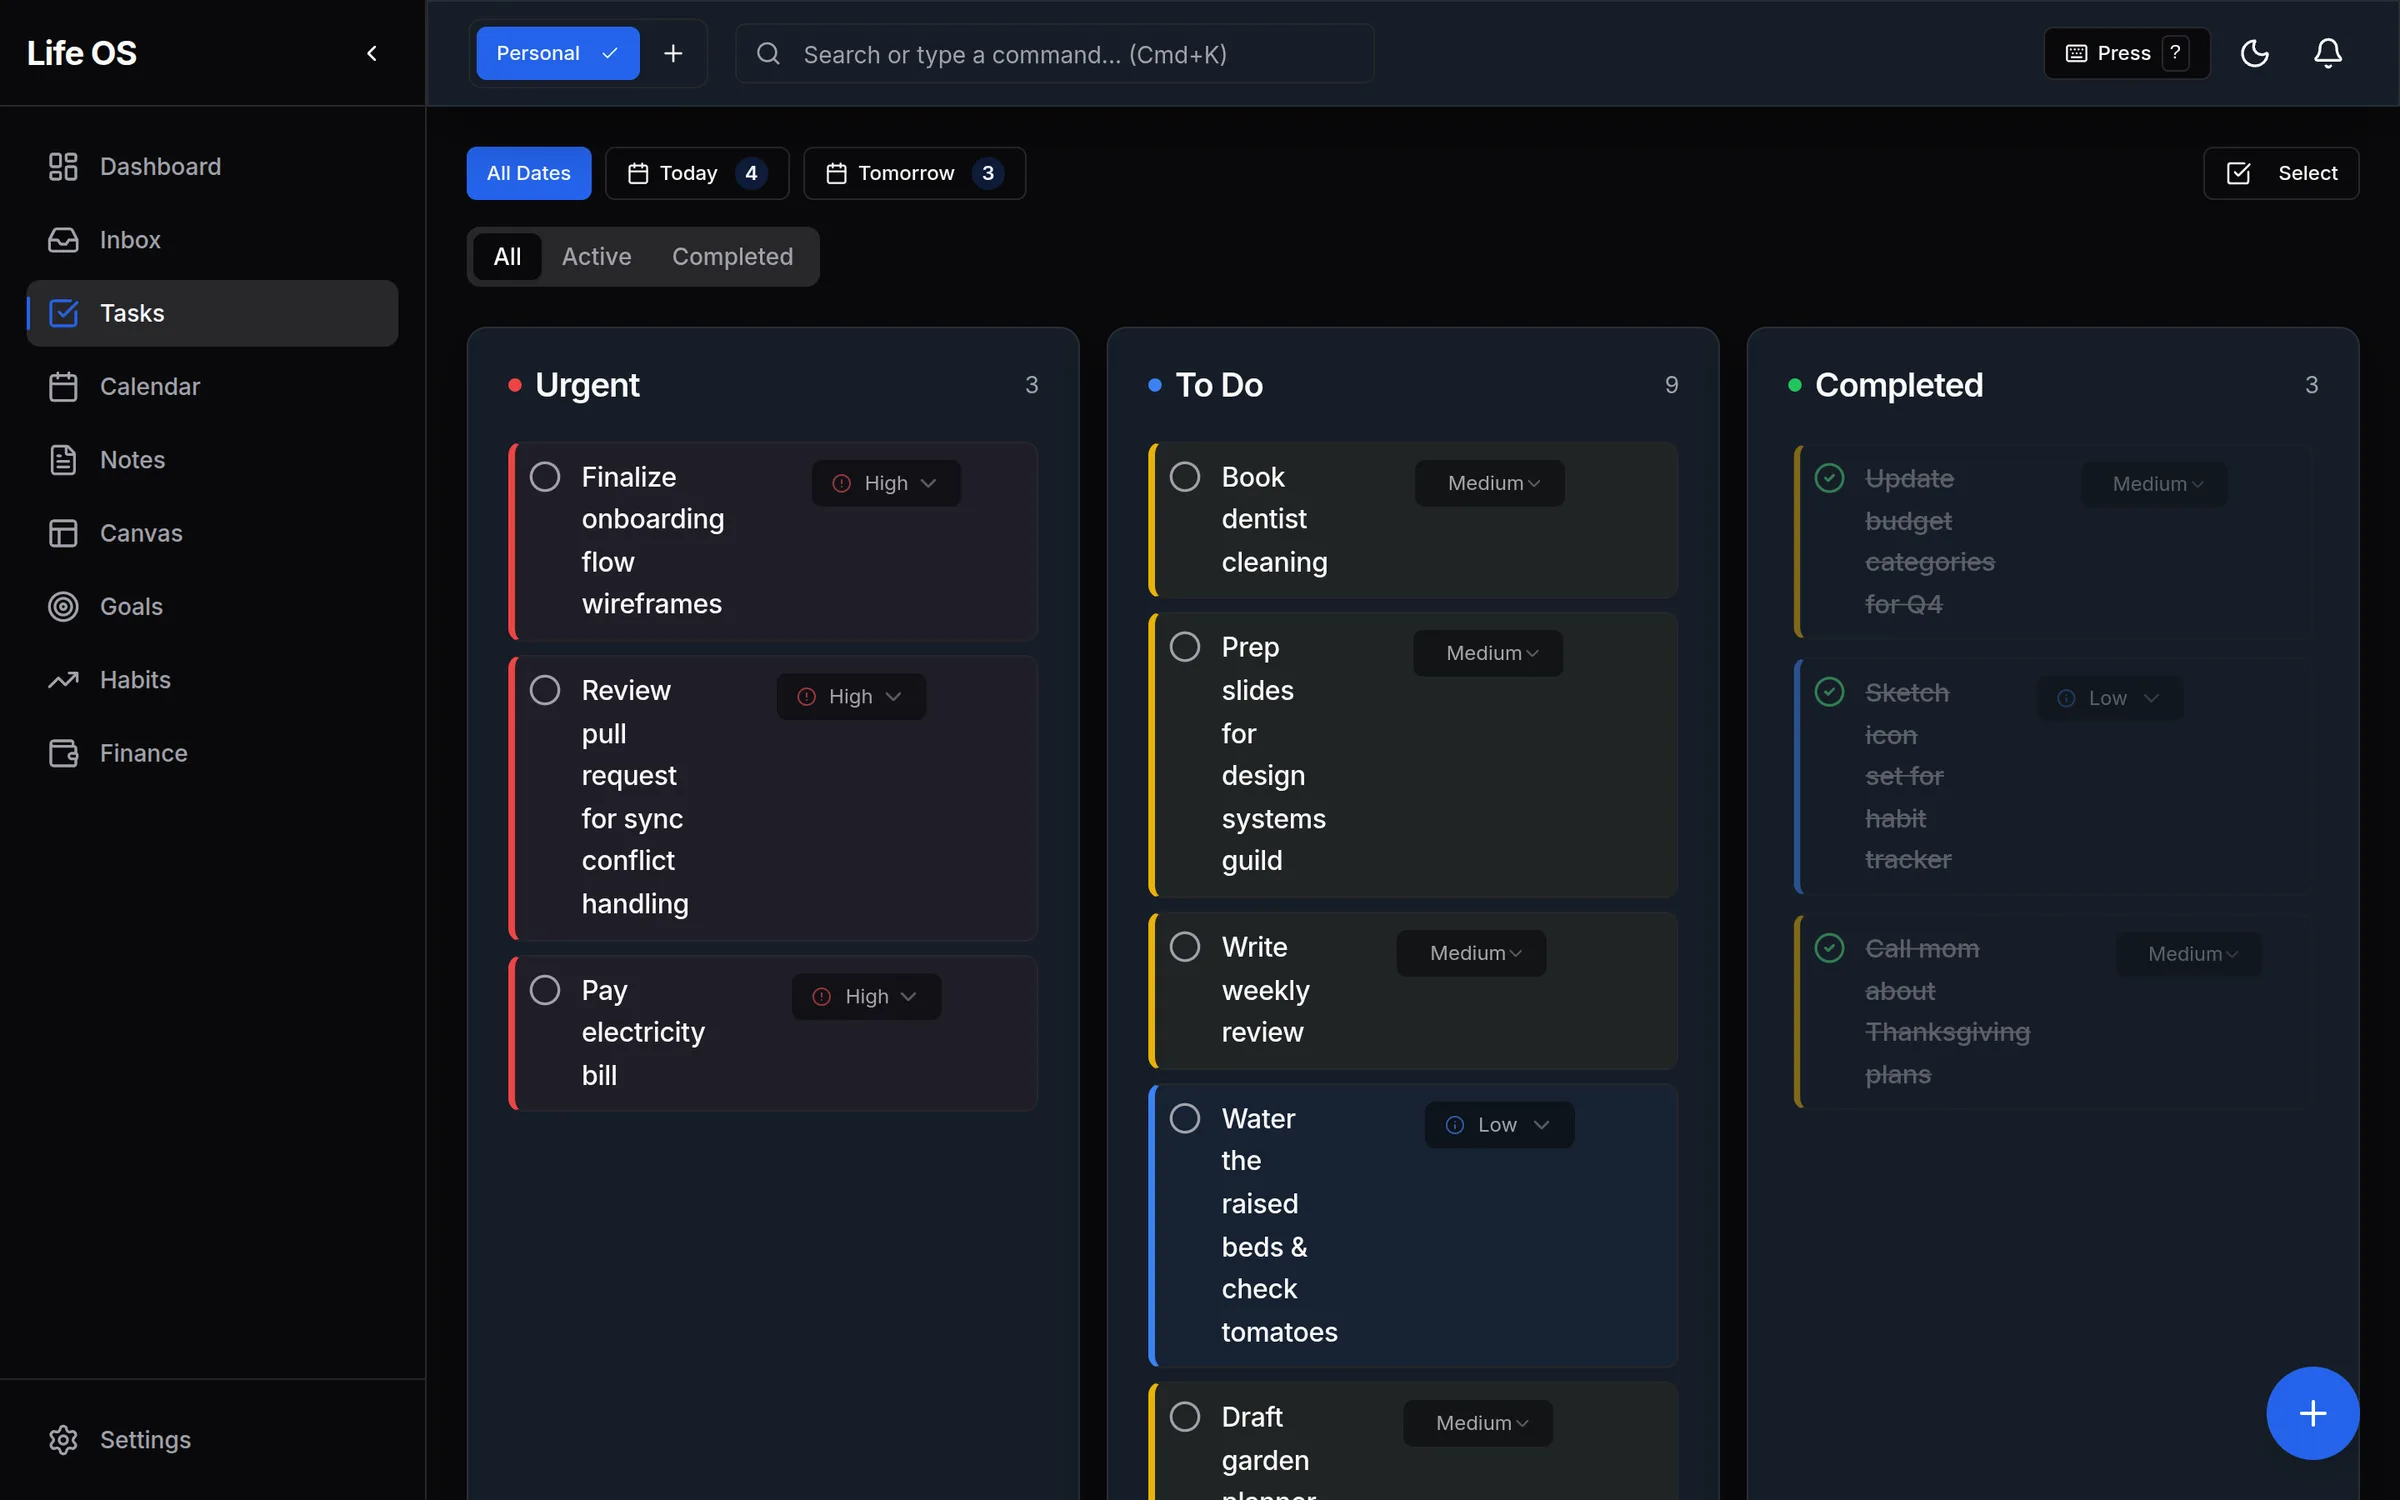Change priority of Pay electricity bill
The height and width of the screenshot is (1500, 2400).
pos(866,997)
